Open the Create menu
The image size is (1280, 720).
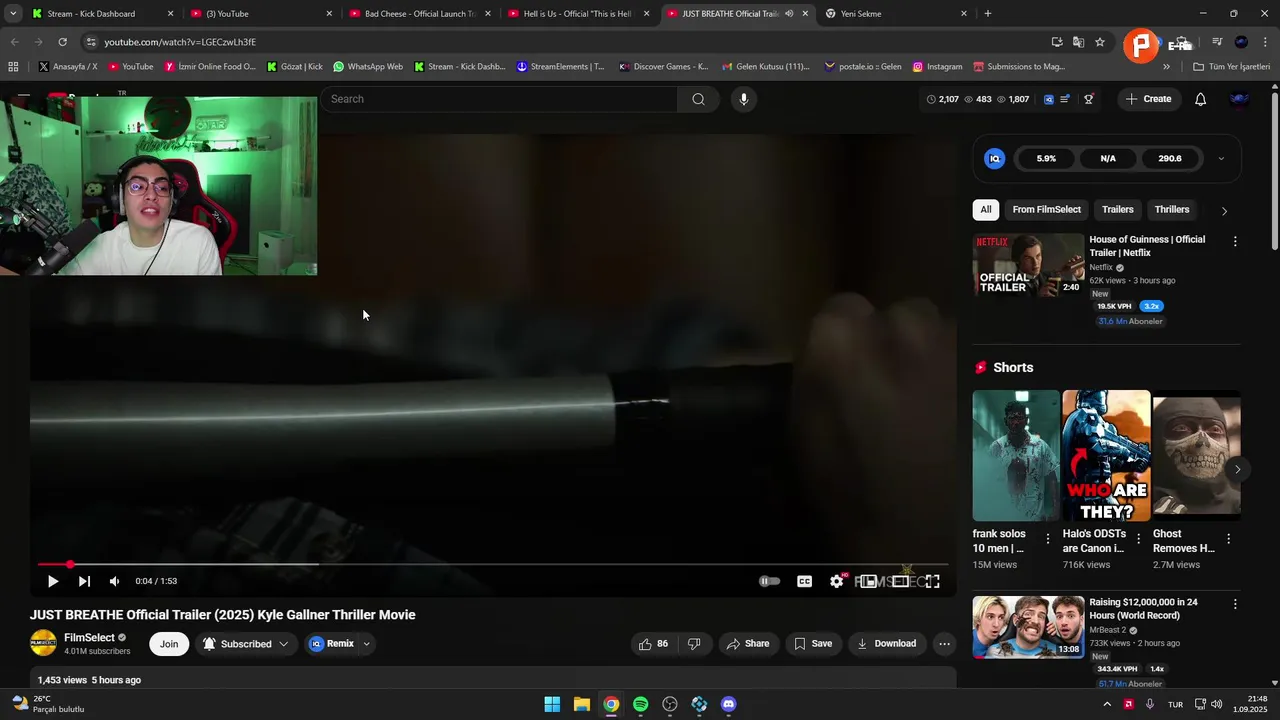1148,99
